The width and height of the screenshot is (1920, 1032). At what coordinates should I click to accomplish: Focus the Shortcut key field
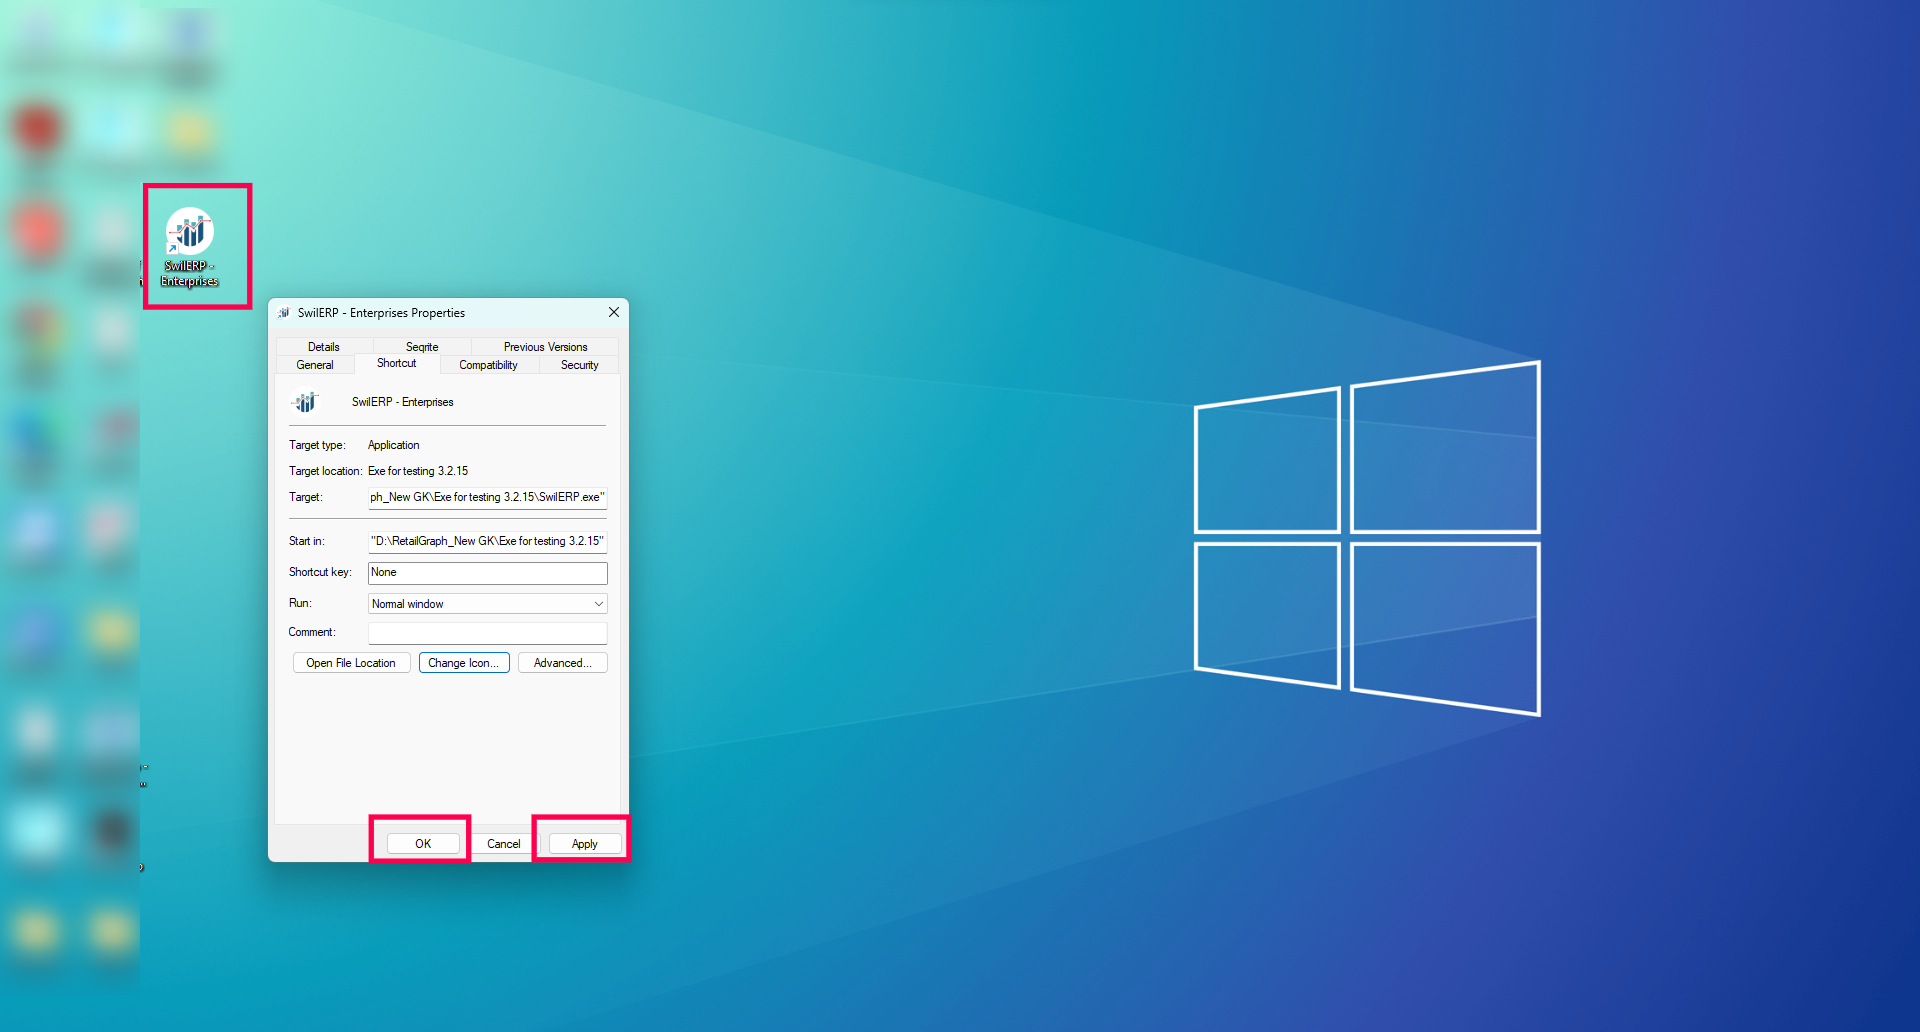(487, 572)
